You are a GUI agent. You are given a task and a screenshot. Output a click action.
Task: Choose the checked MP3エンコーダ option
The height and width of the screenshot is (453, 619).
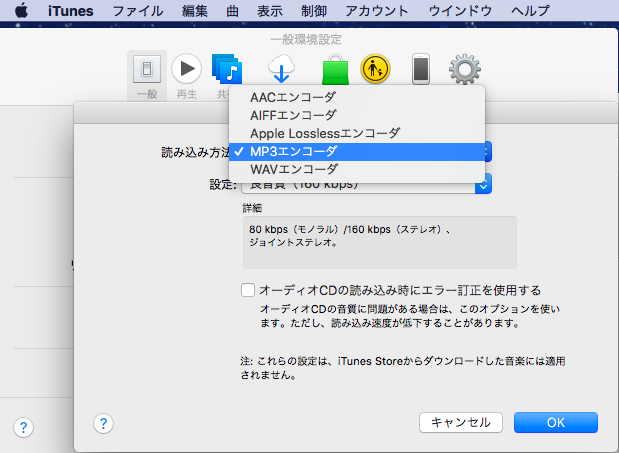pos(357,152)
